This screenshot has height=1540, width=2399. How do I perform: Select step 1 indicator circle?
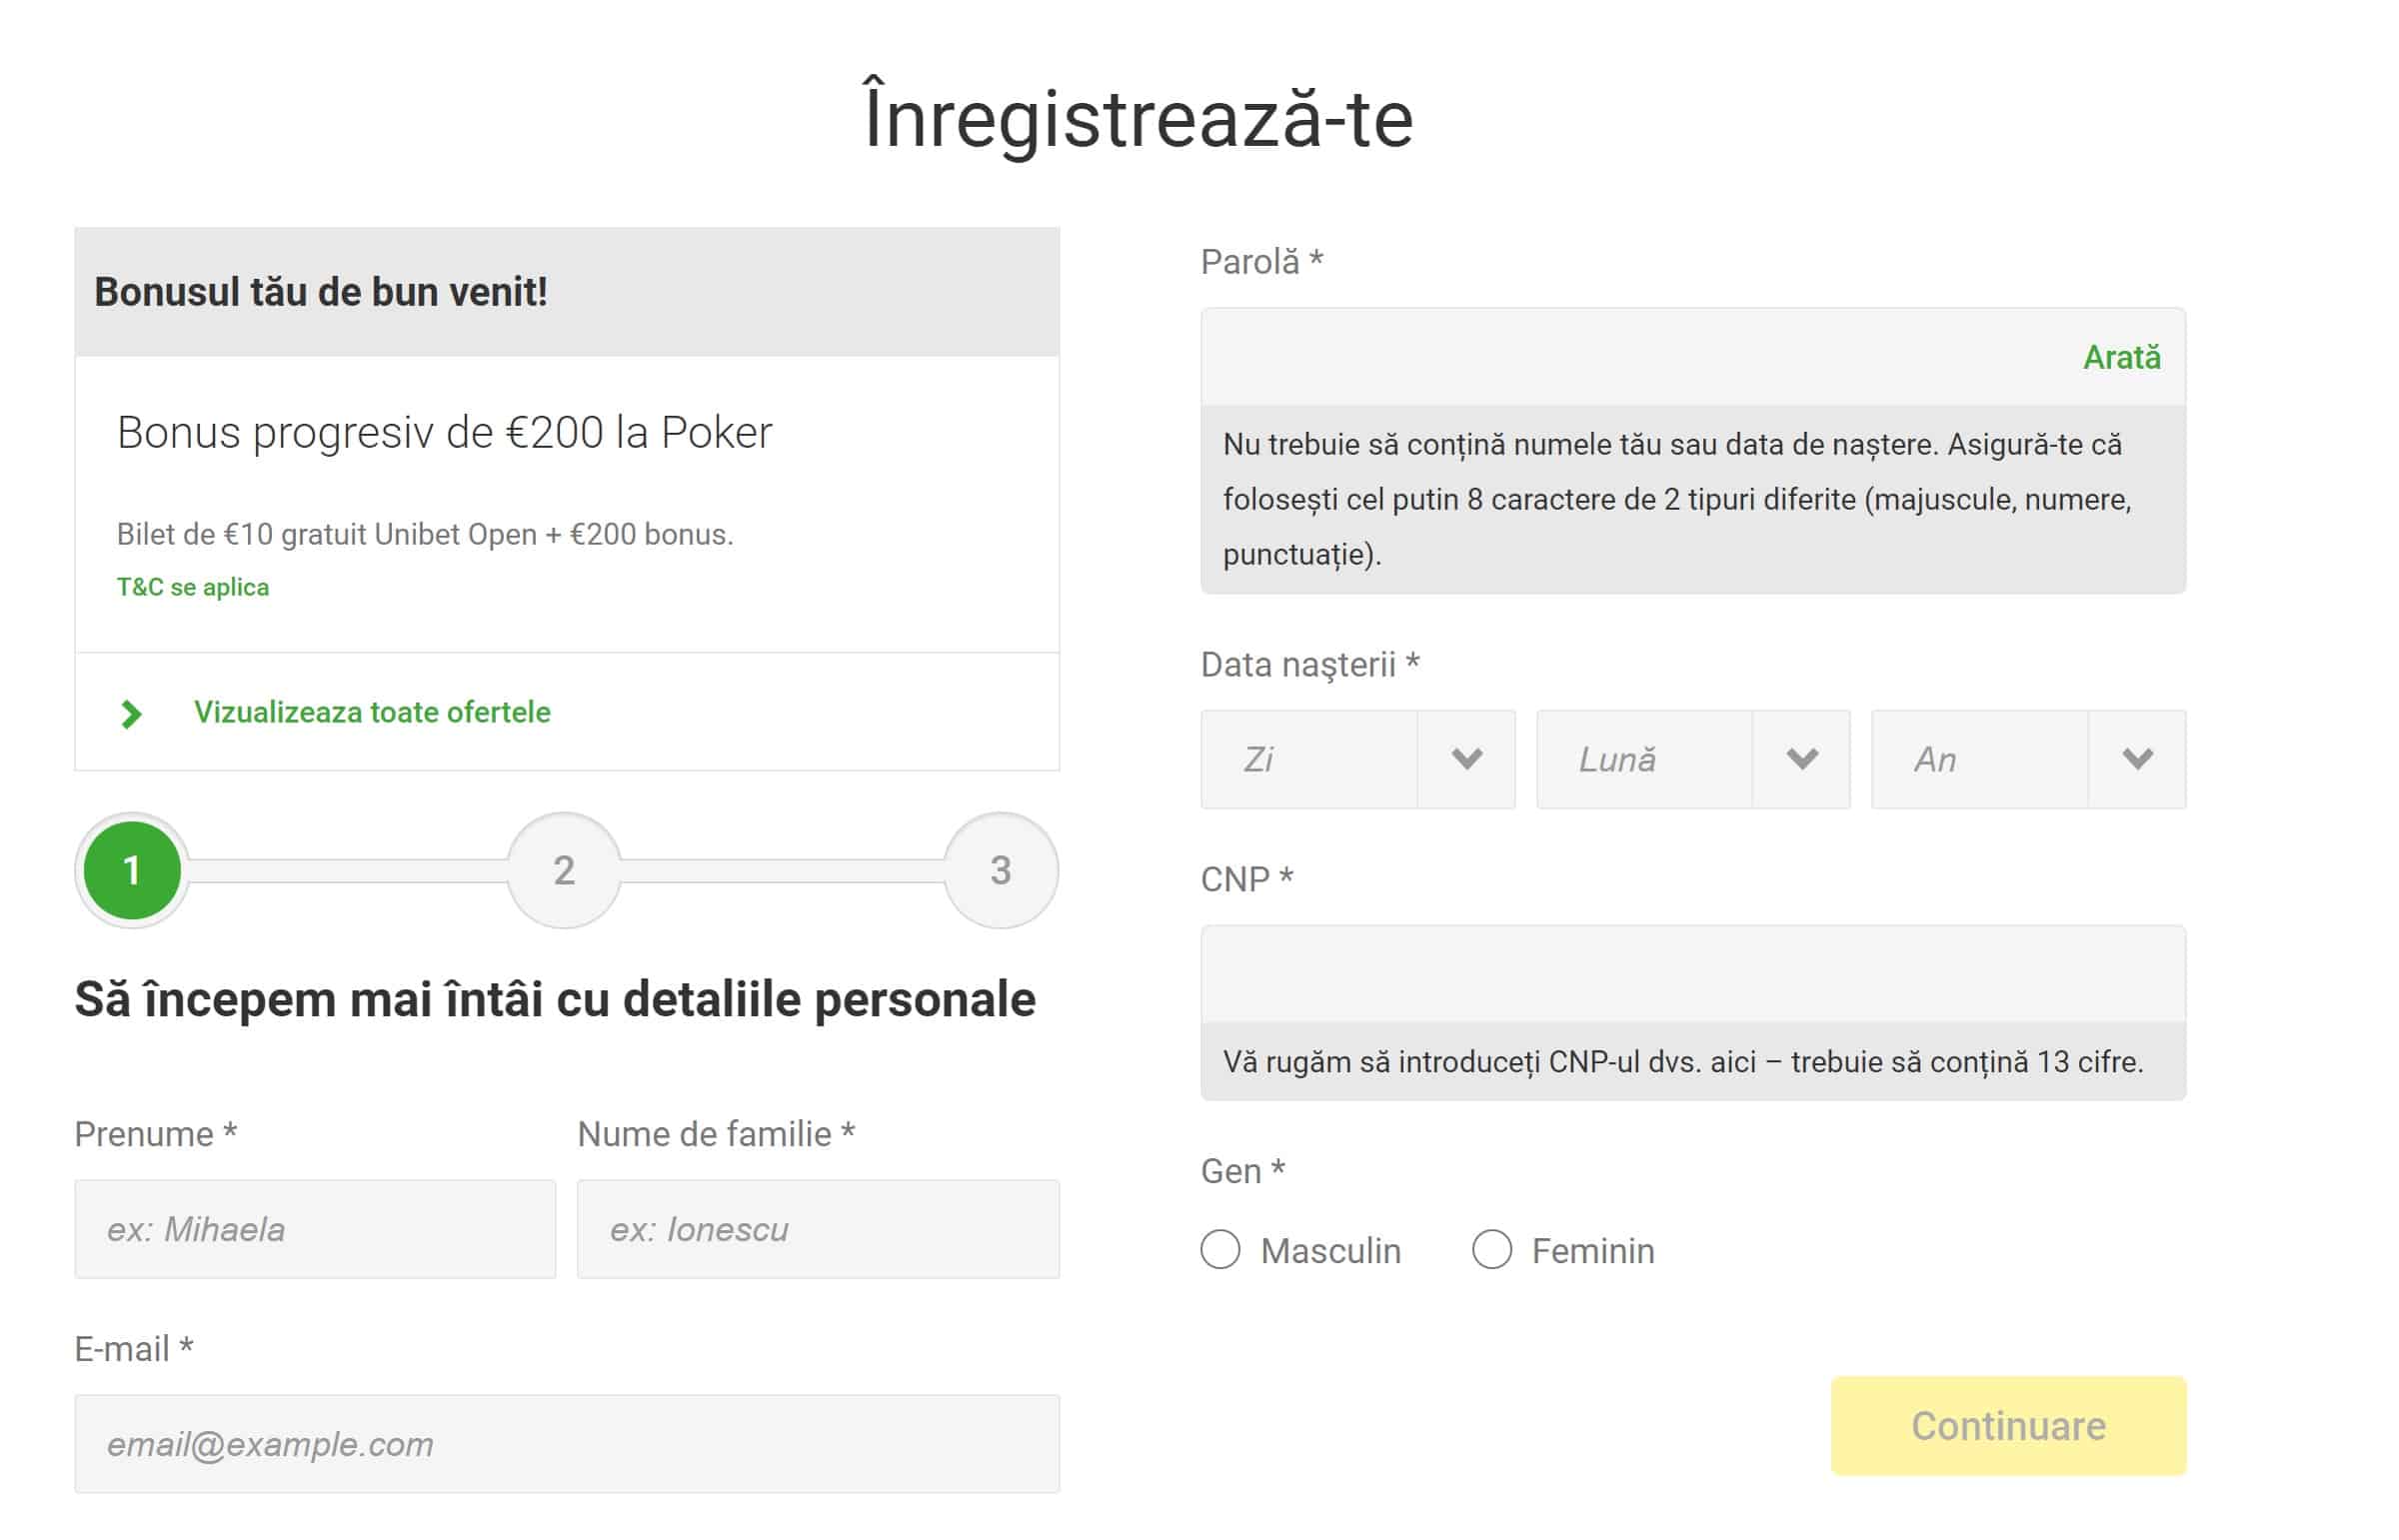tap(130, 870)
